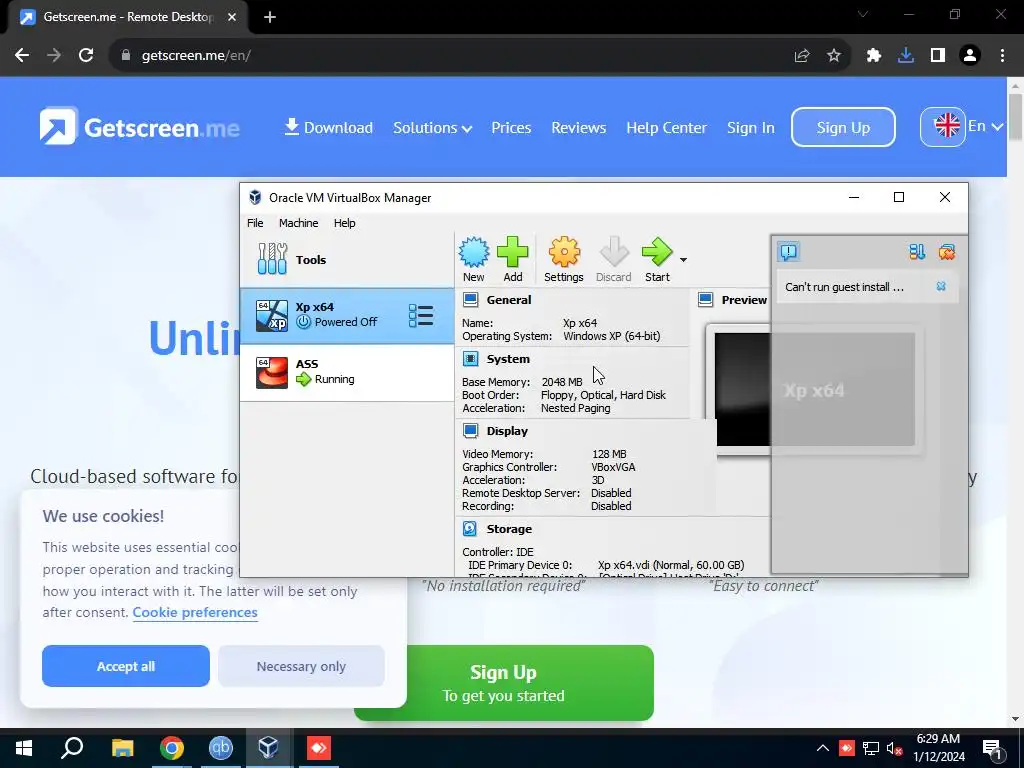
Task: Select the Tools entry in VirtualBox sidebar
Action: click(x=347, y=260)
